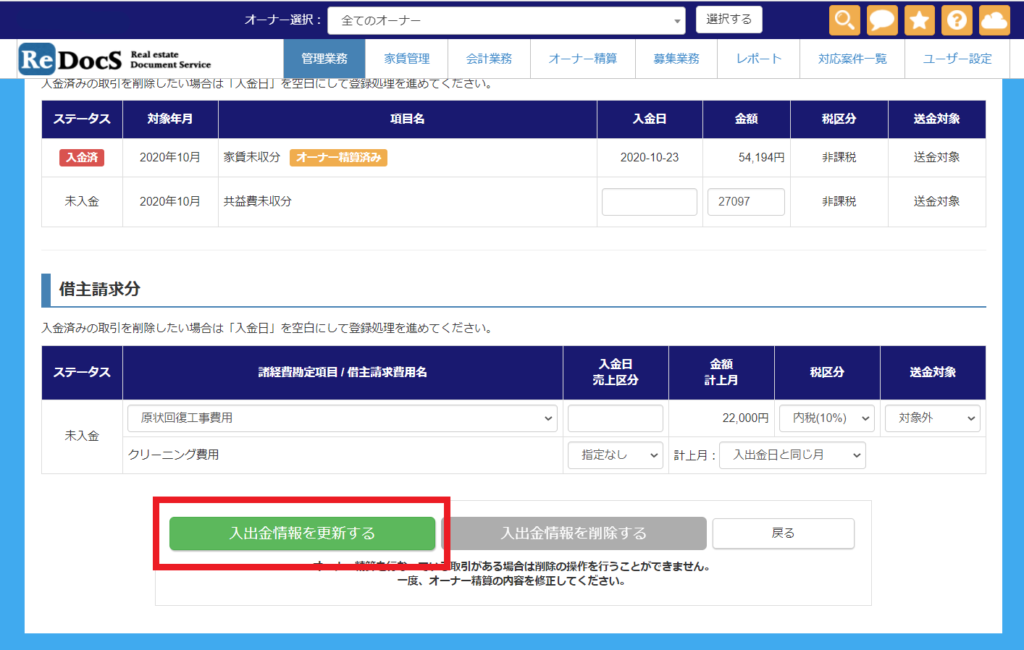This screenshot has width=1024, height=650.
Task: Click the 選択する button
Action: [x=729, y=20]
